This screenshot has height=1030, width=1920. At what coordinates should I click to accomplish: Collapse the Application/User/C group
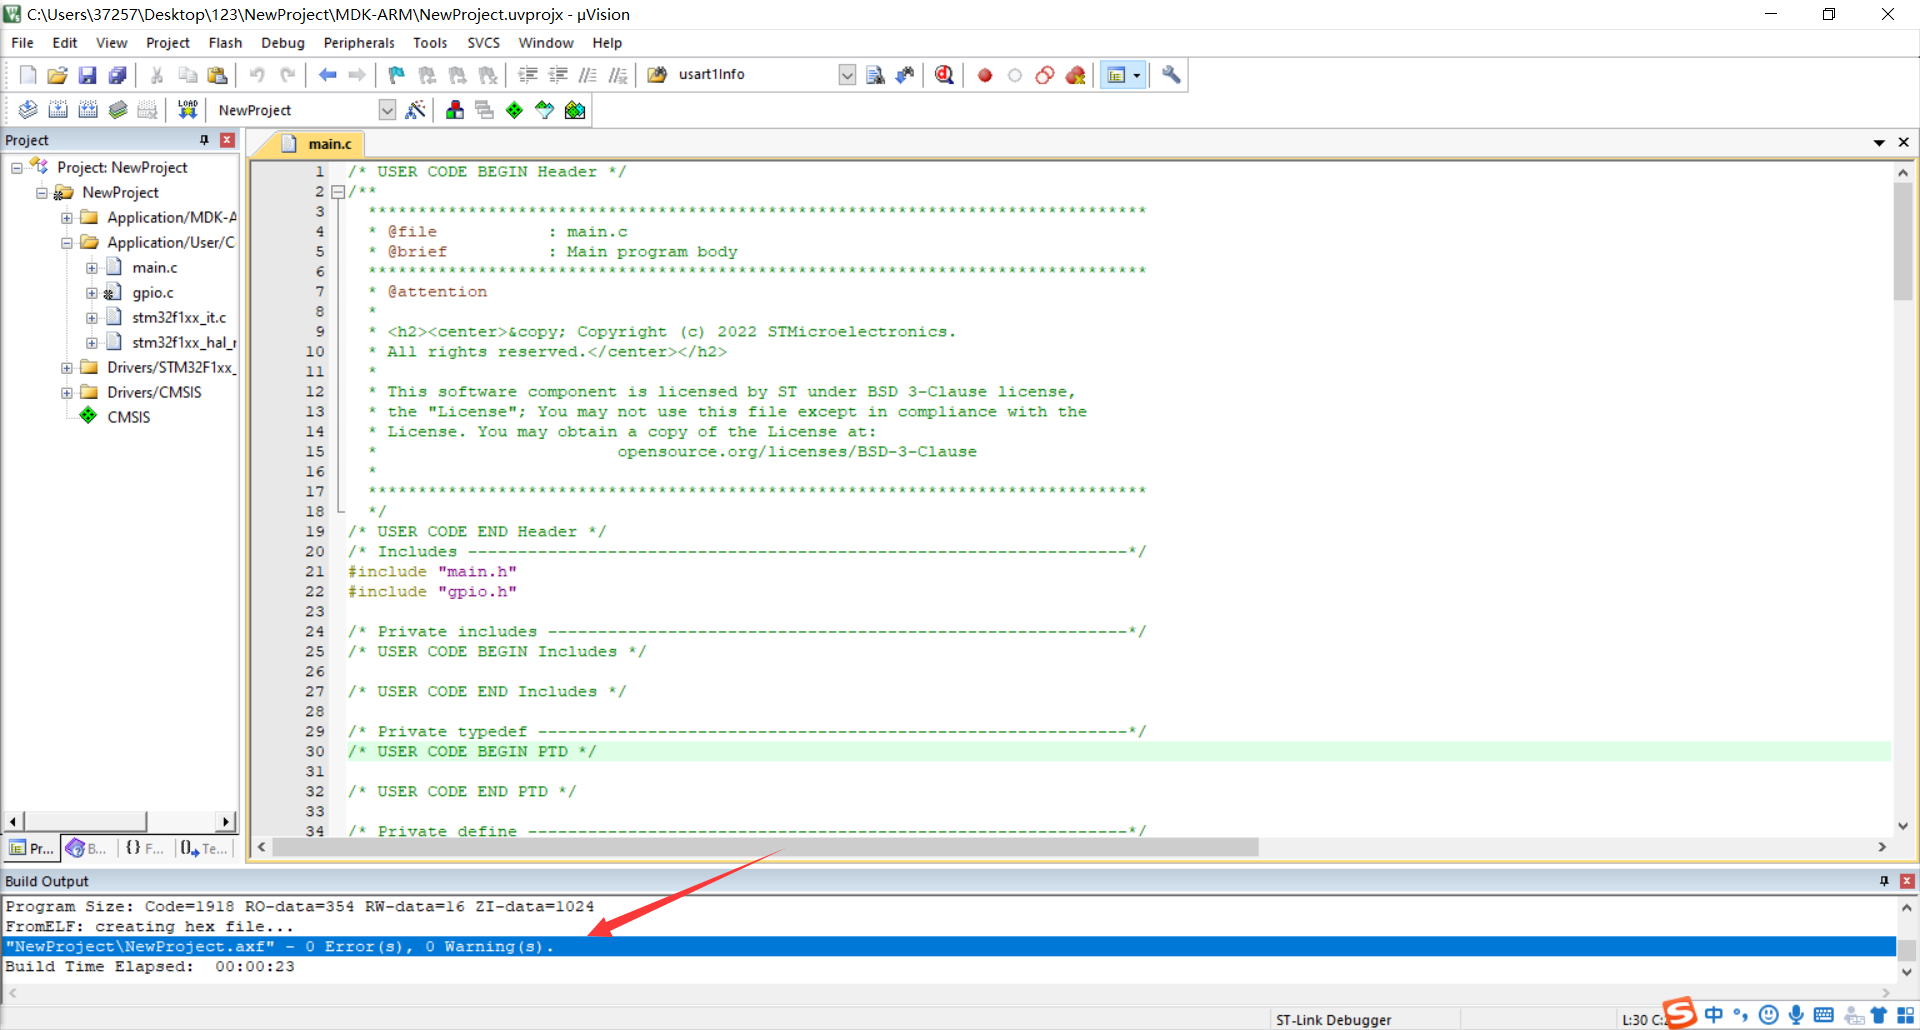[67, 243]
